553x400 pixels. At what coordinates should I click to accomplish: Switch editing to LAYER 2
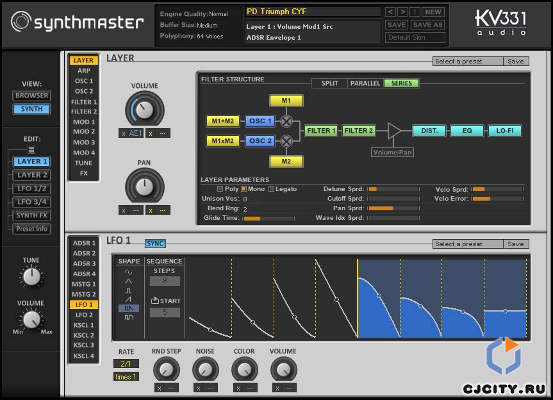[x=31, y=175]
